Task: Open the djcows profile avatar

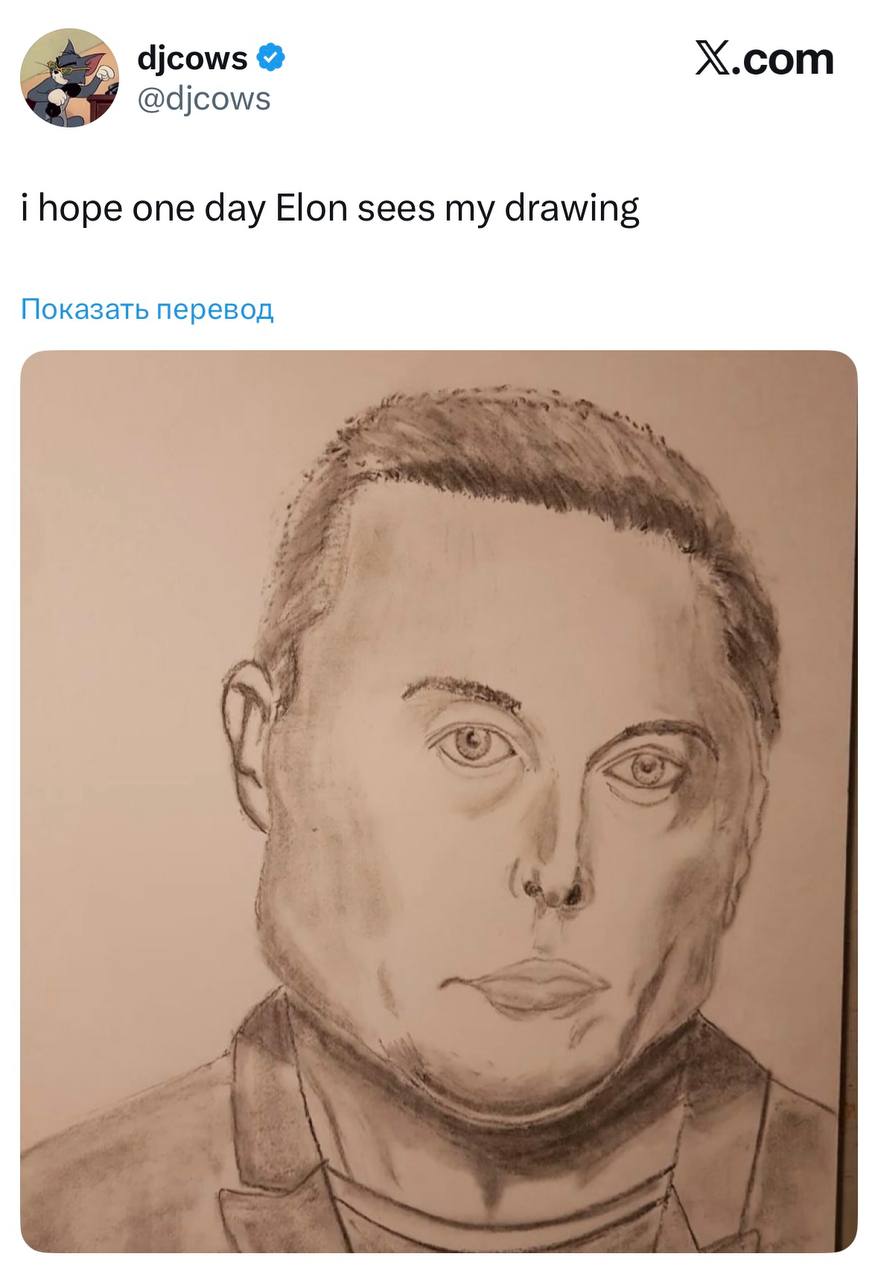Action: (69, 78)
